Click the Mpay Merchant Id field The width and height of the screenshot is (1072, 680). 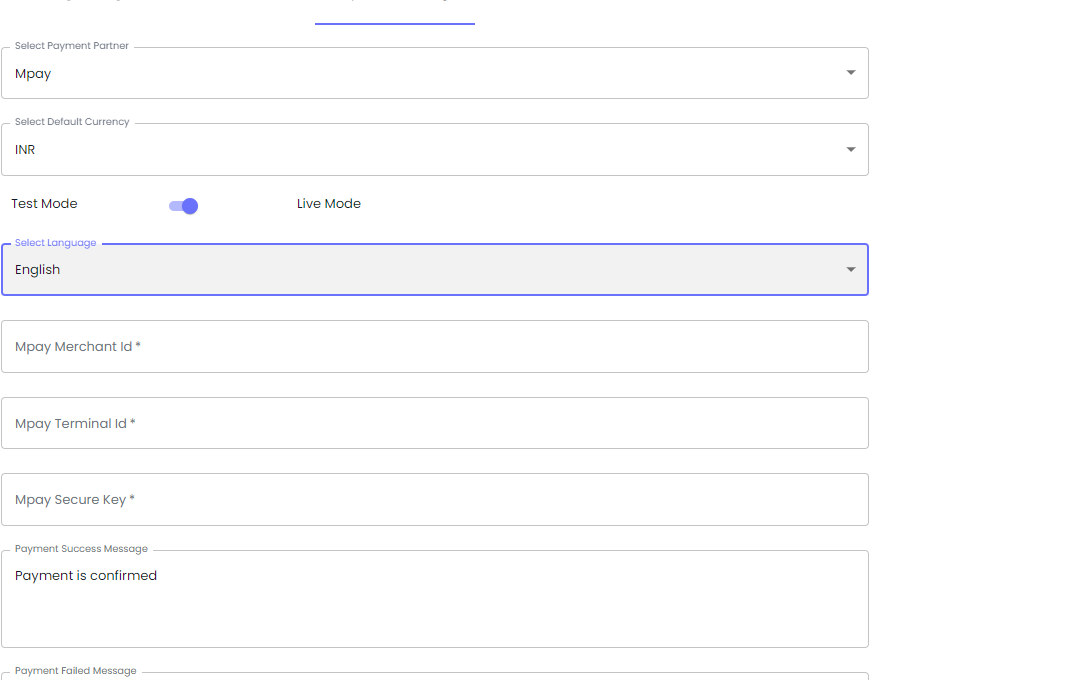[434, 347]
